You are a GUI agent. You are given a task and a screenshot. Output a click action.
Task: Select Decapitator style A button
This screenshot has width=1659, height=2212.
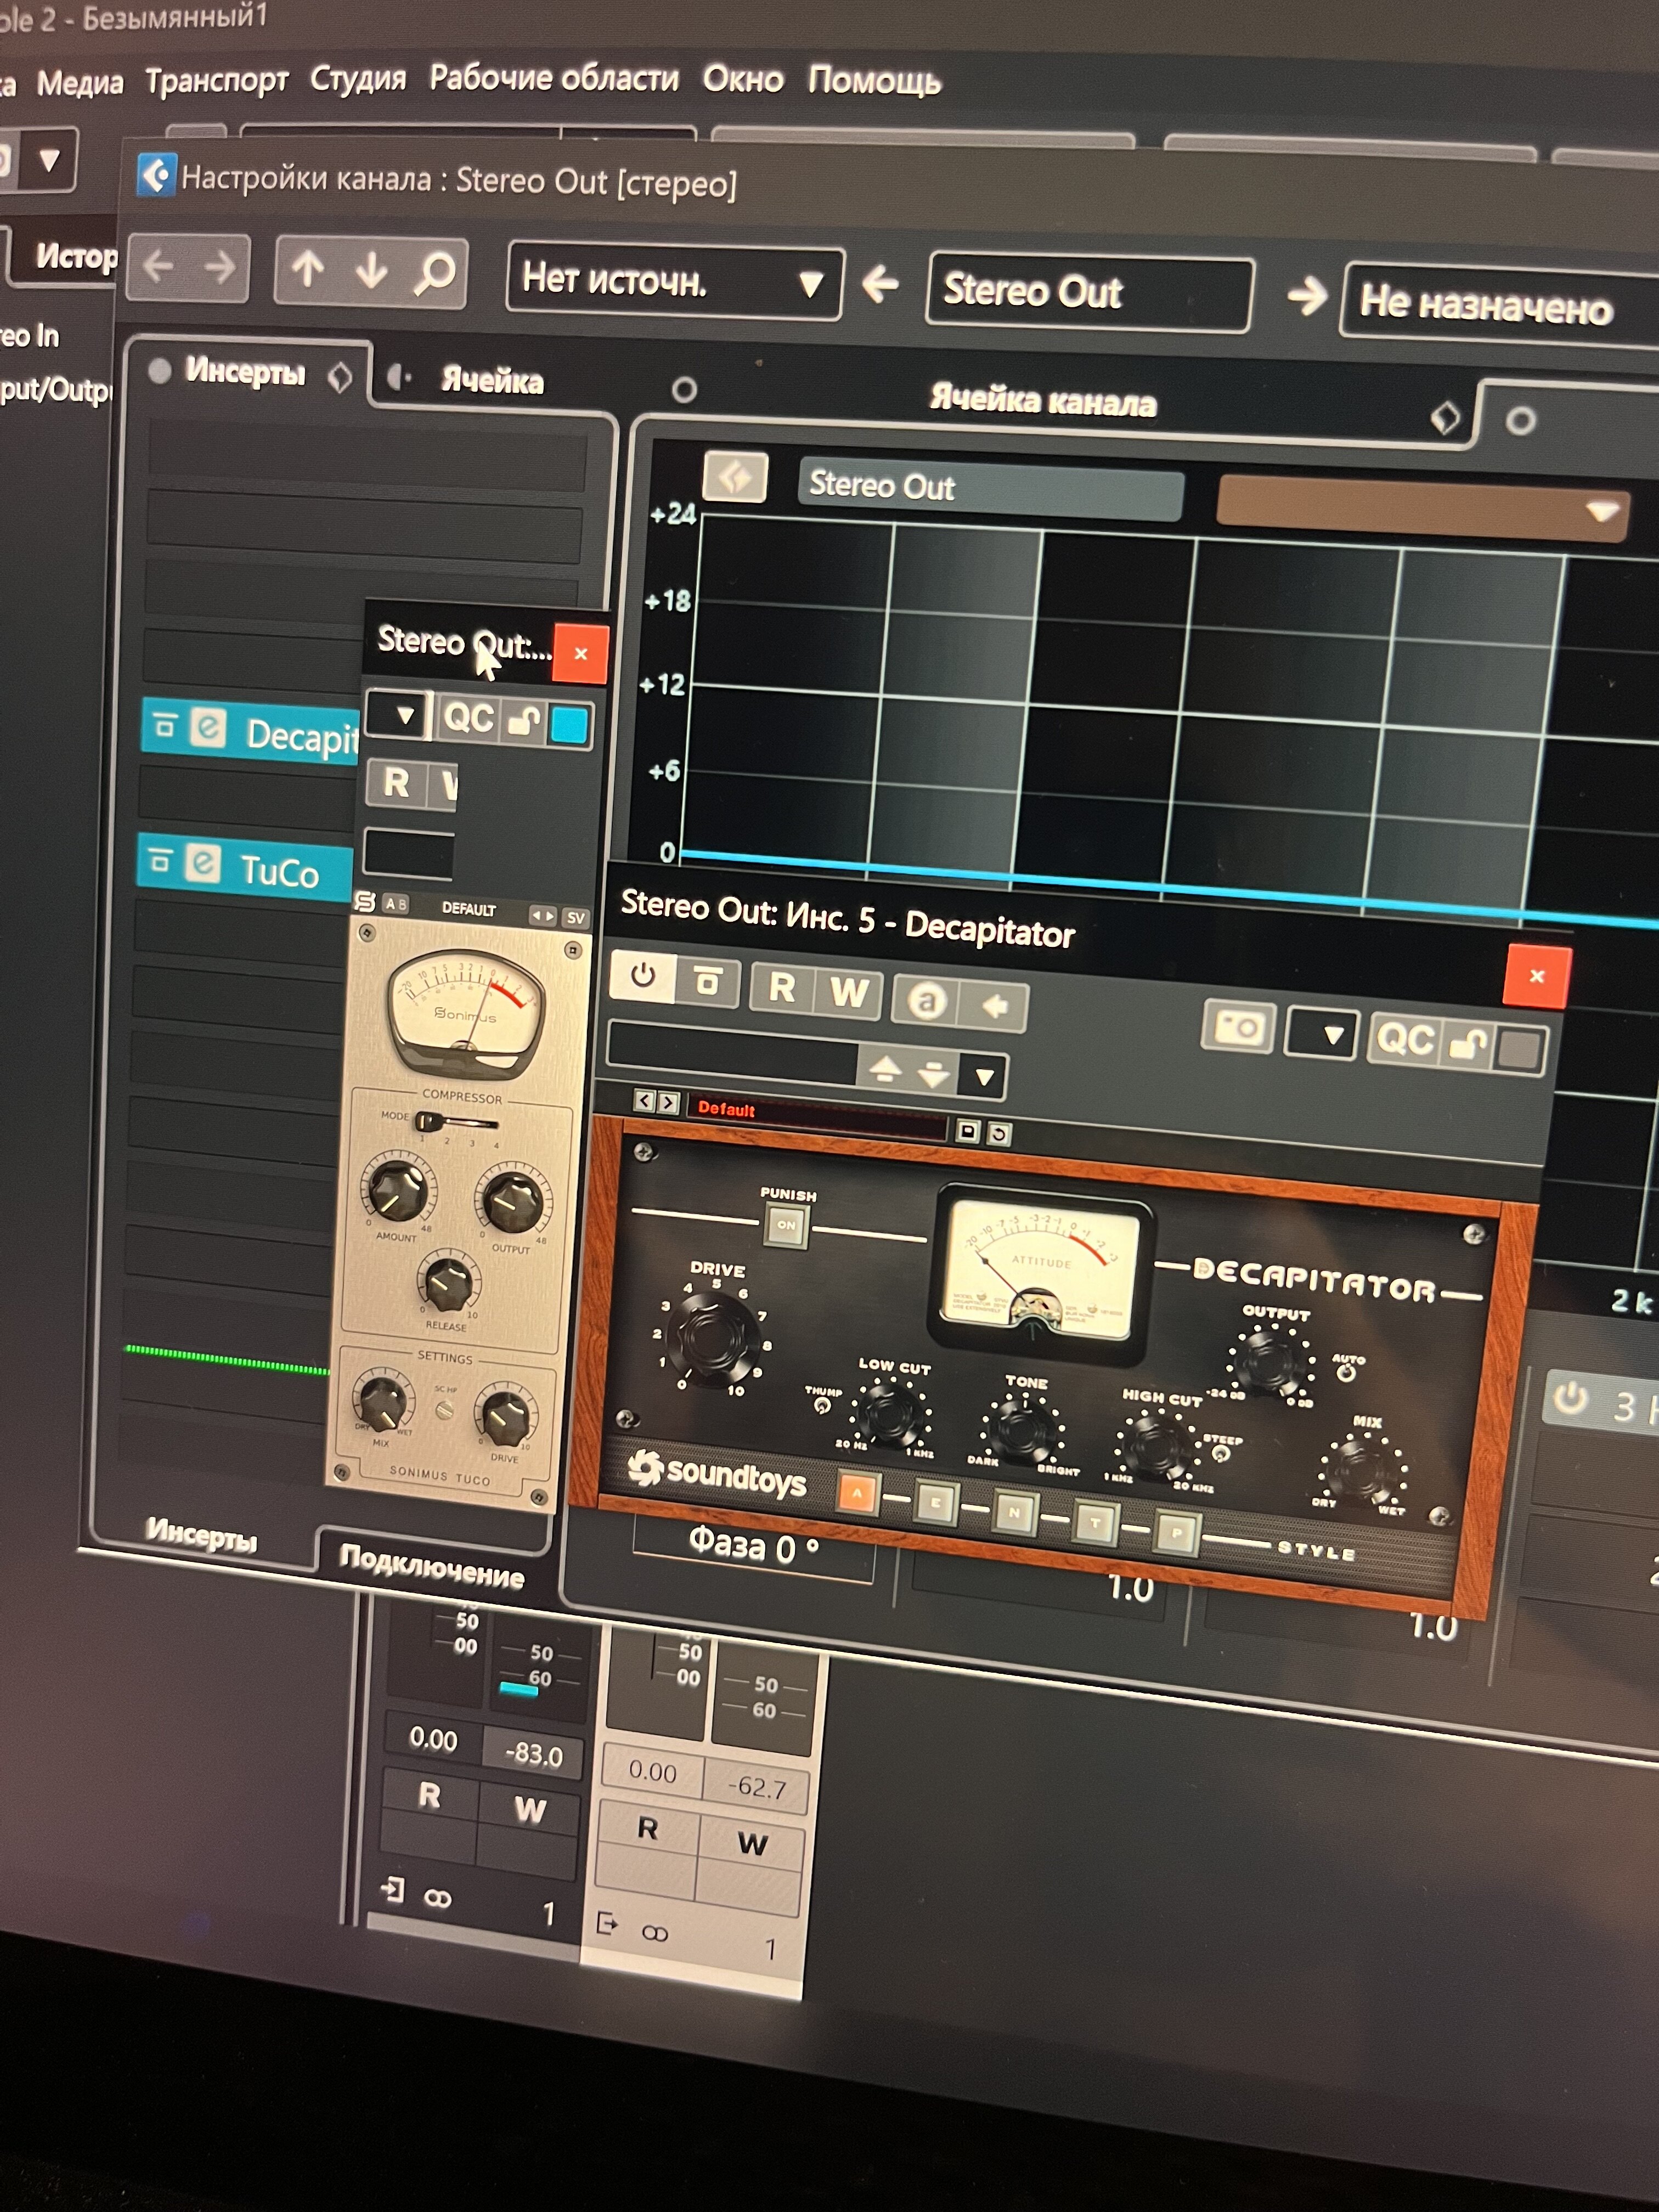pos(858,1494)
